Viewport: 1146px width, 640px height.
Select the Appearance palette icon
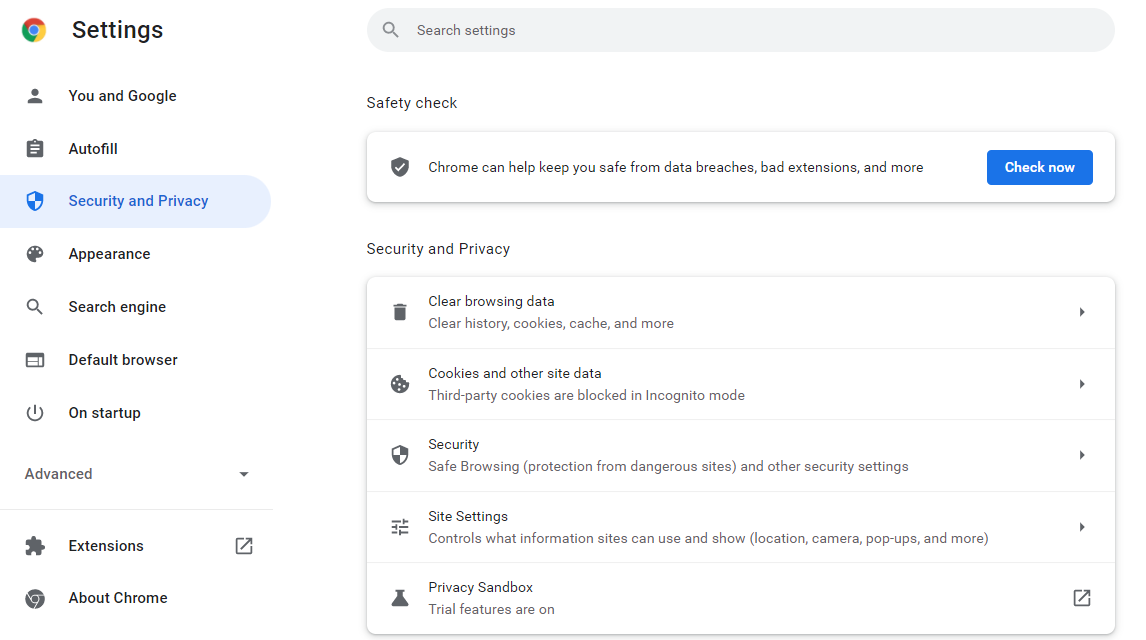35,253
